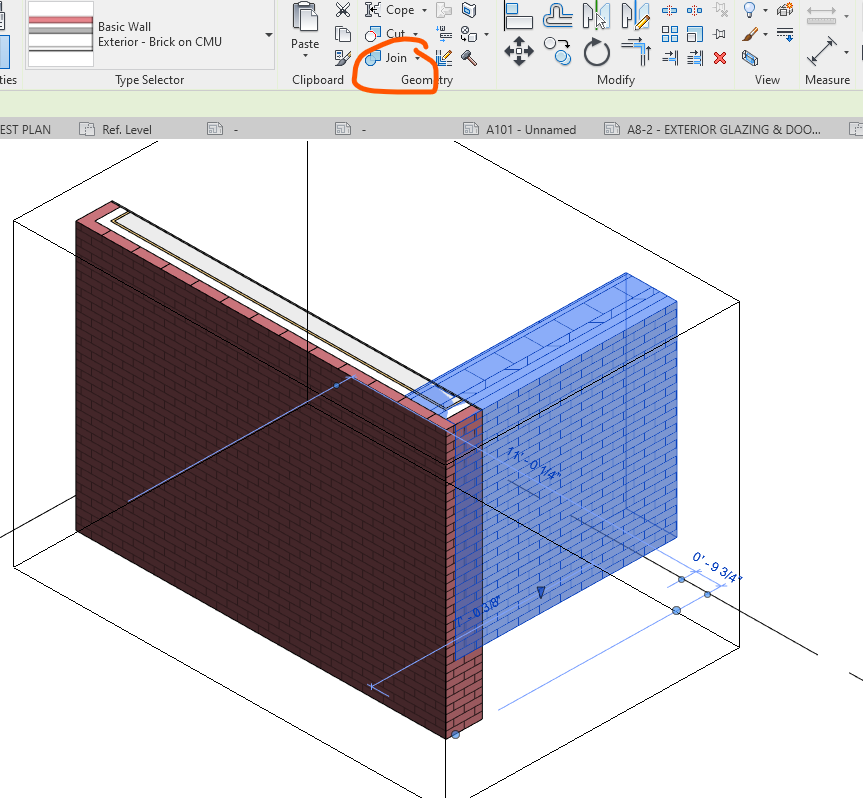Activate the Rotate tool

pyautogui.click(x=597, y=55)
